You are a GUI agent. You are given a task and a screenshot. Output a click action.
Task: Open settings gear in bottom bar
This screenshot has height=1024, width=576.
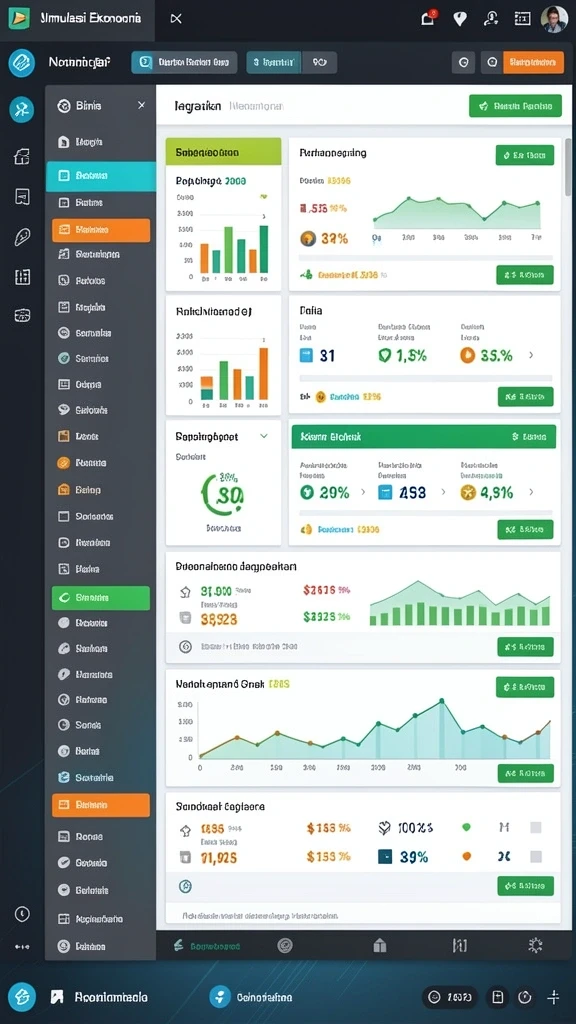click(536, 945)
